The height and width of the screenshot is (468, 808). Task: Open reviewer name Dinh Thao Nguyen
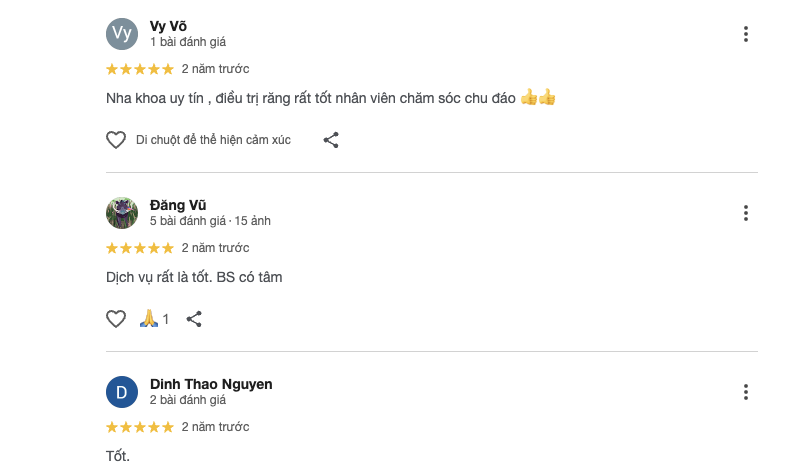[211, 384]
